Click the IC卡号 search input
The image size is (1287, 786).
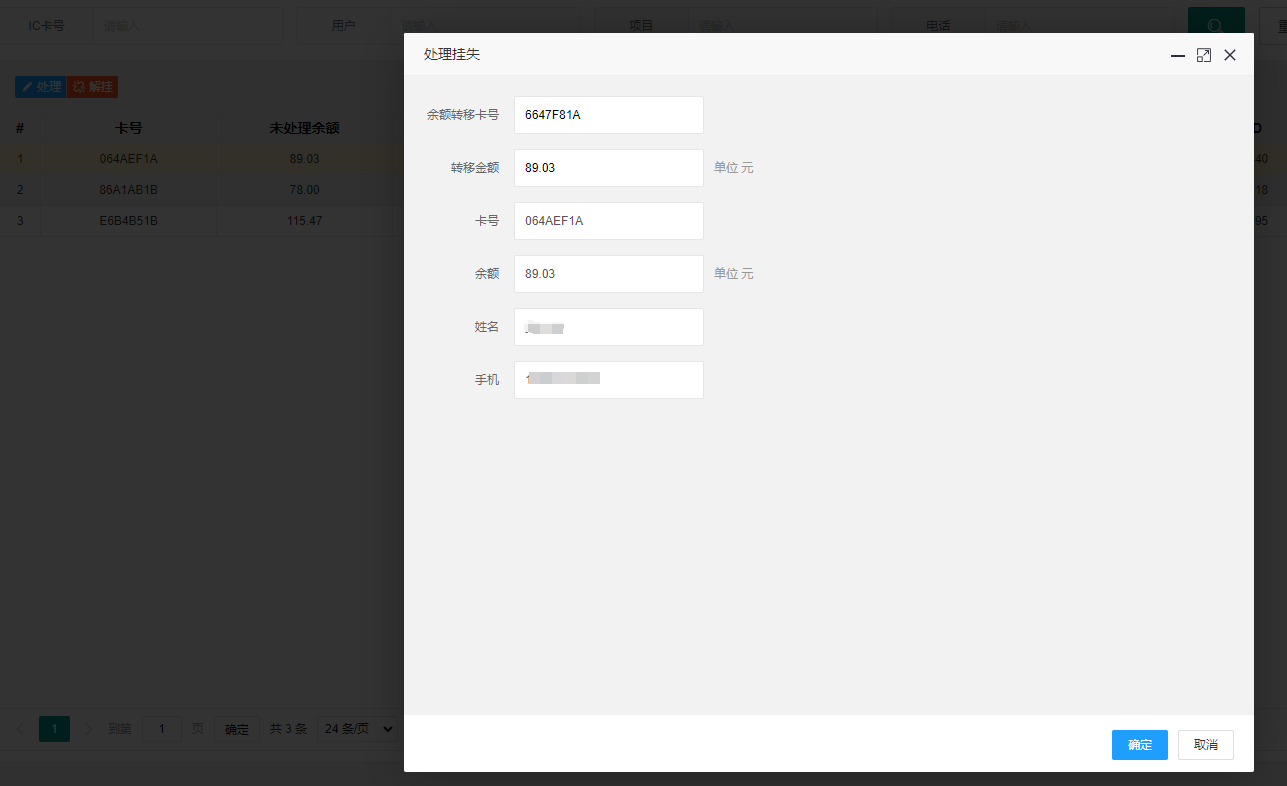[188, 26]
